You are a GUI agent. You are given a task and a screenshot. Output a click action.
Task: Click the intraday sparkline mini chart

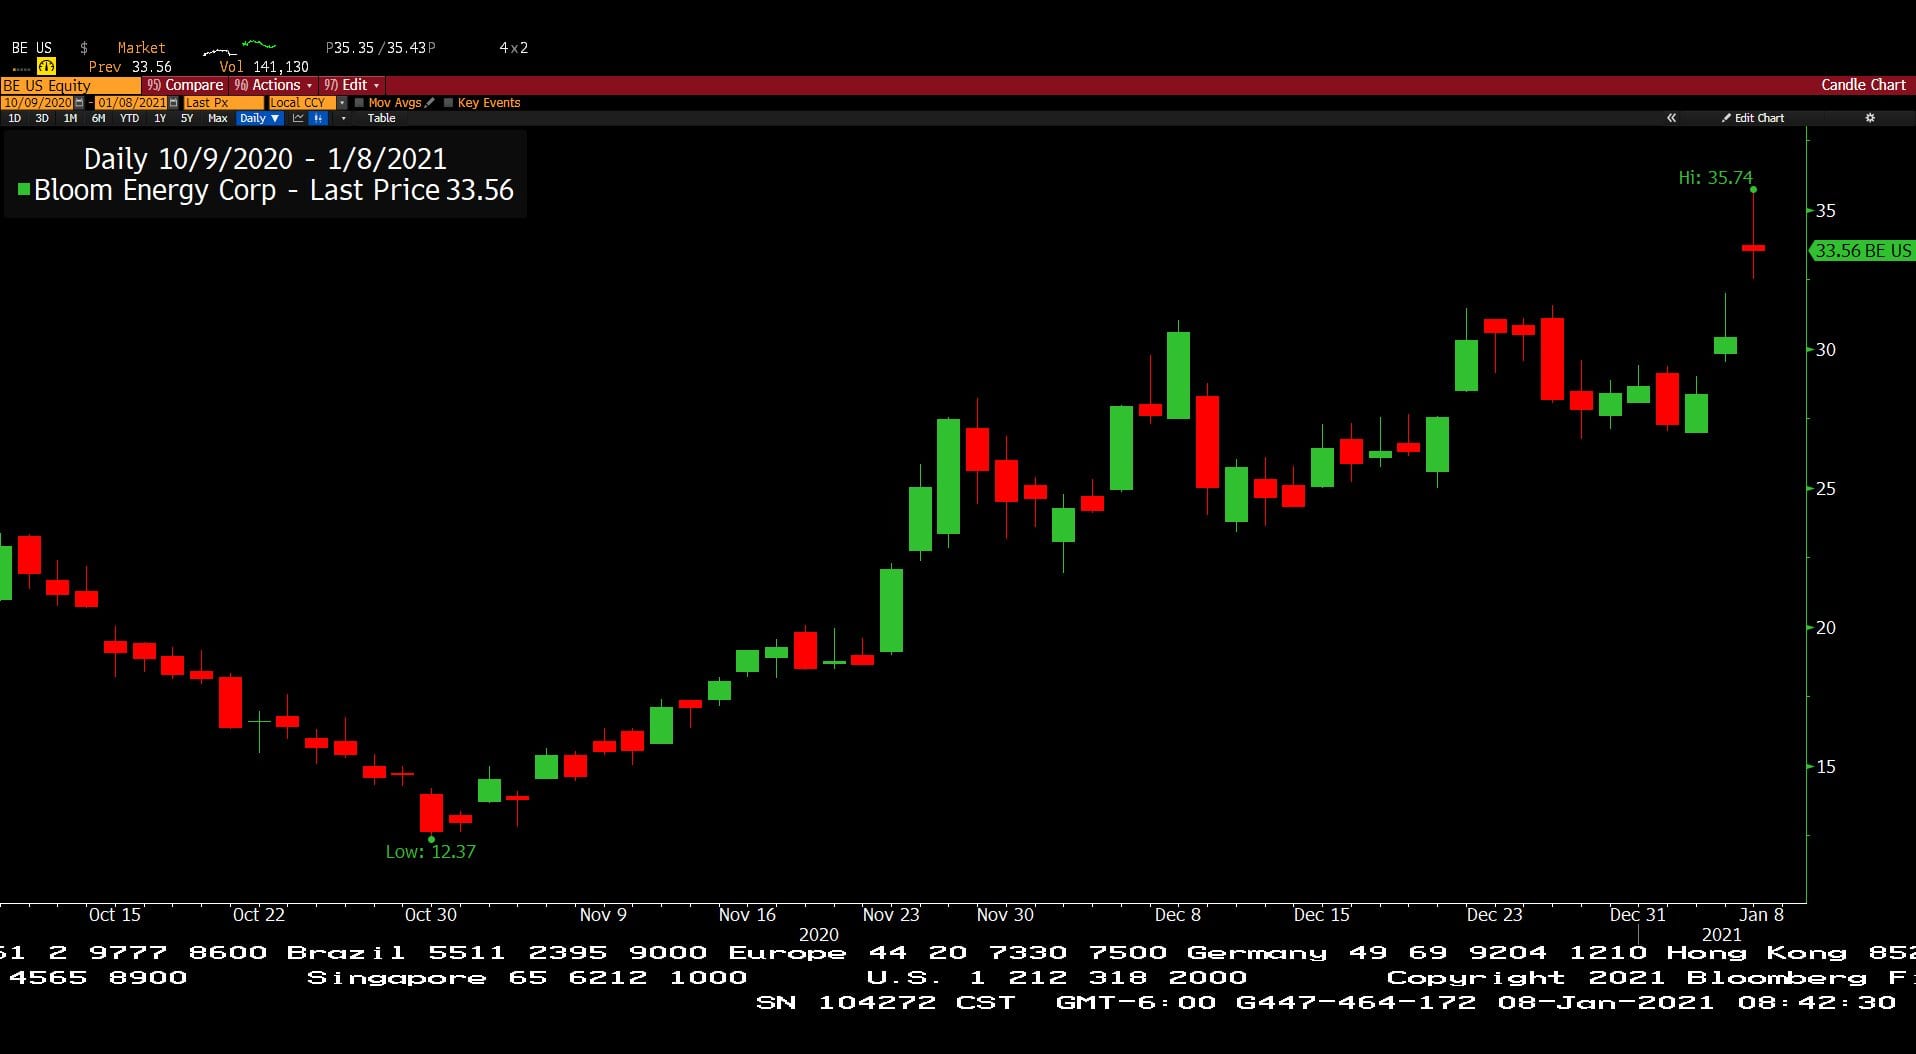239,47
